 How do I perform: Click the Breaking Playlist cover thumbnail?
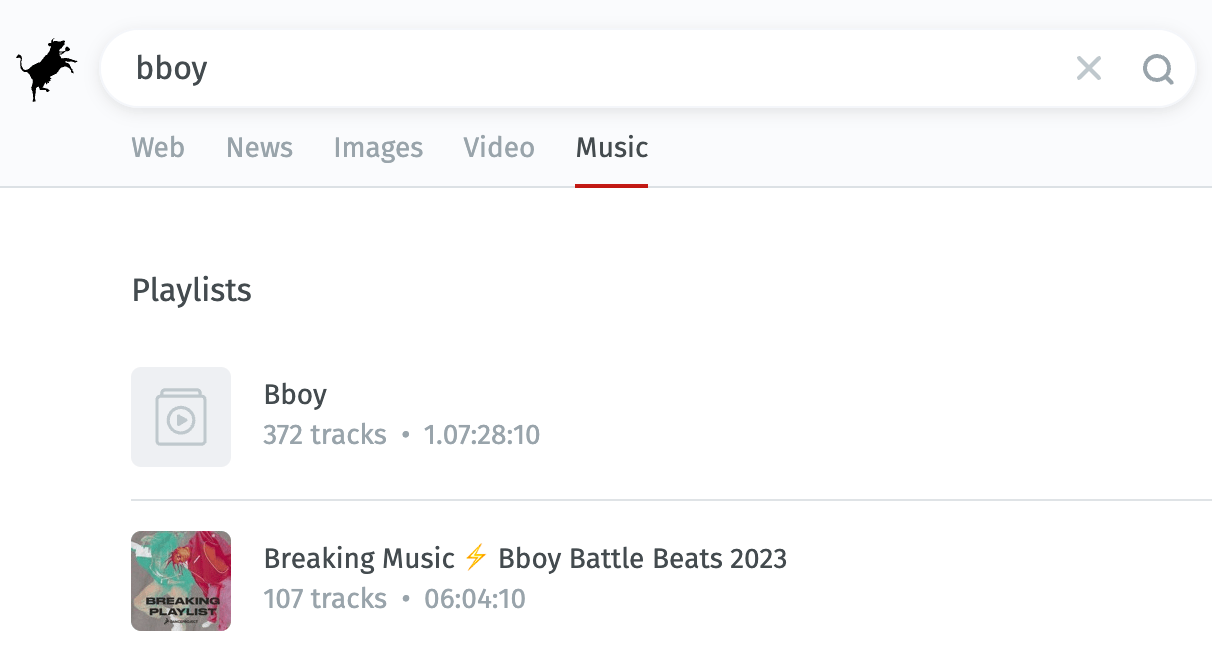181,581
